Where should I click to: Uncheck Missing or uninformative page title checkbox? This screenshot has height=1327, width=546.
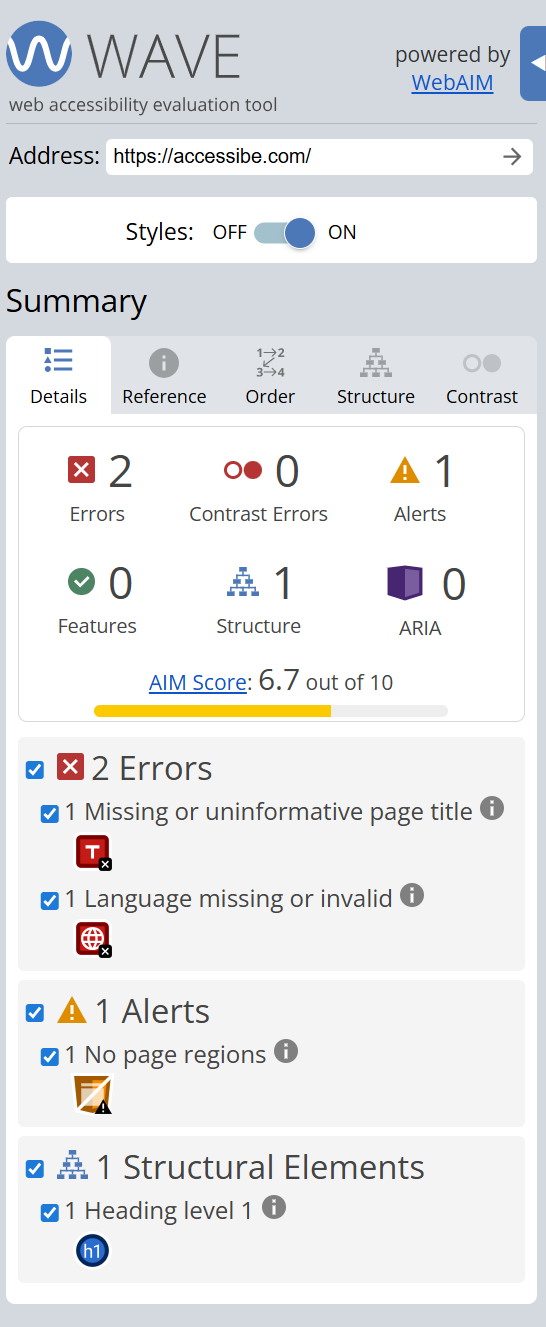(x=50, y=814)
